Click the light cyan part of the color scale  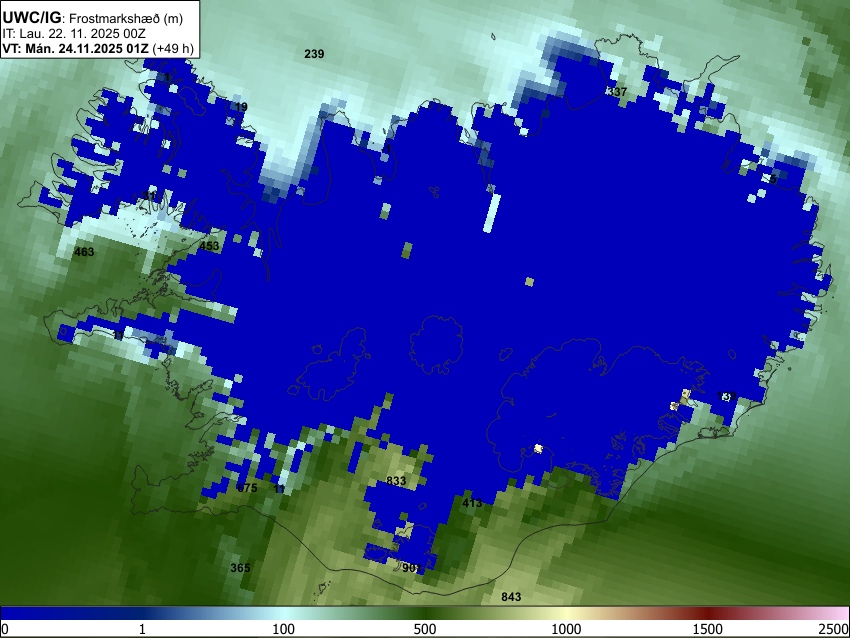click(287, 613)
